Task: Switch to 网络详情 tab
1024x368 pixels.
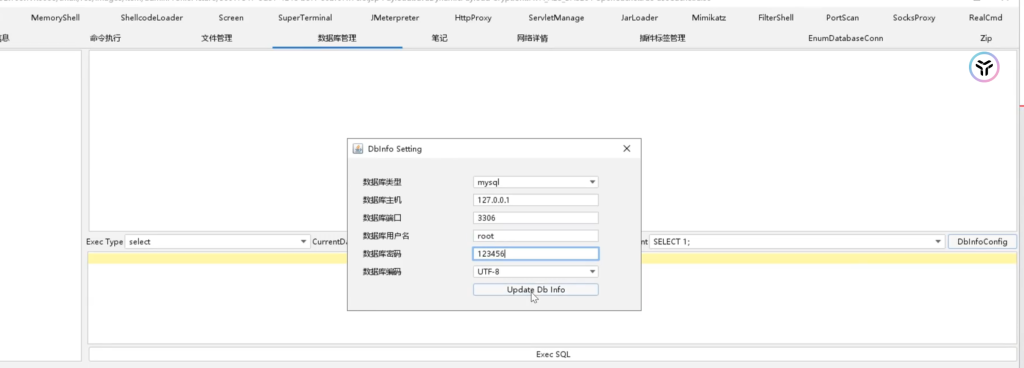Action: point(532,38)
